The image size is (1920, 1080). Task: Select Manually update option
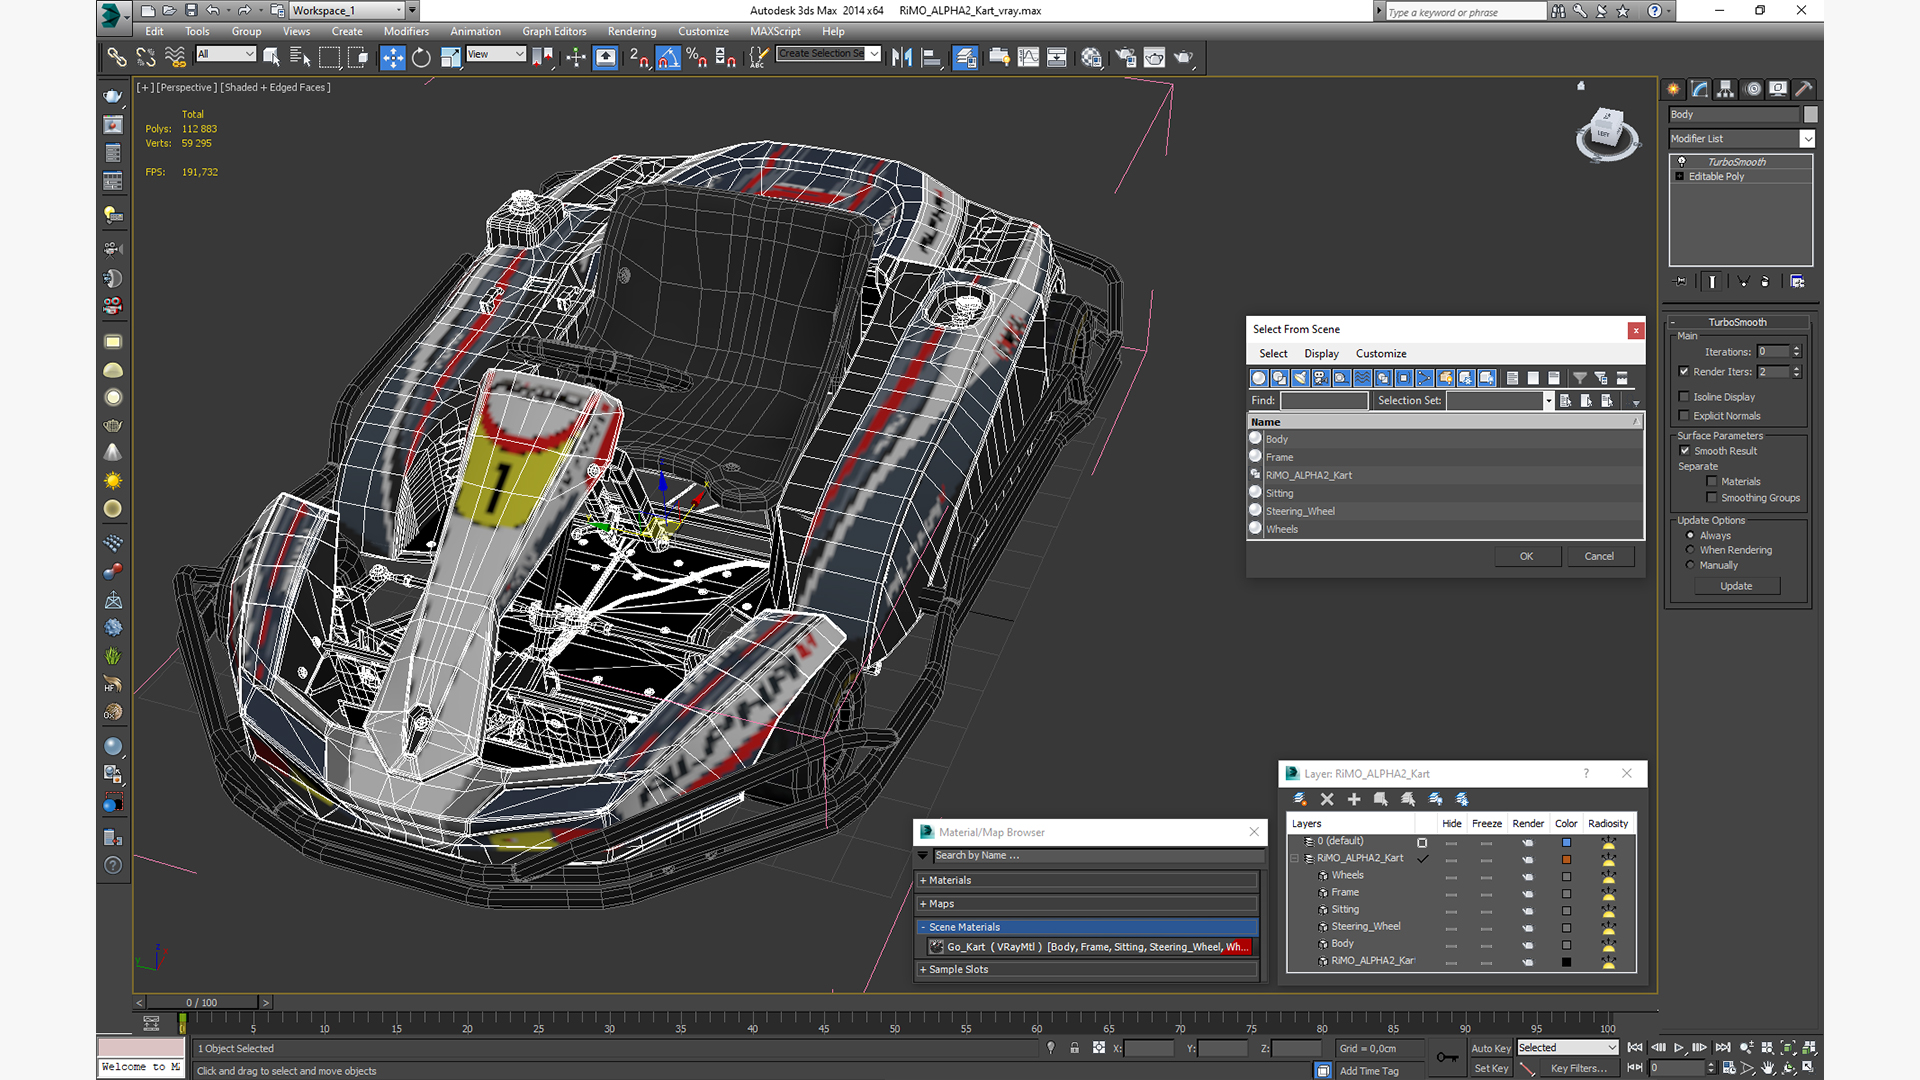pyautogui.click(x=1690, y=565)
